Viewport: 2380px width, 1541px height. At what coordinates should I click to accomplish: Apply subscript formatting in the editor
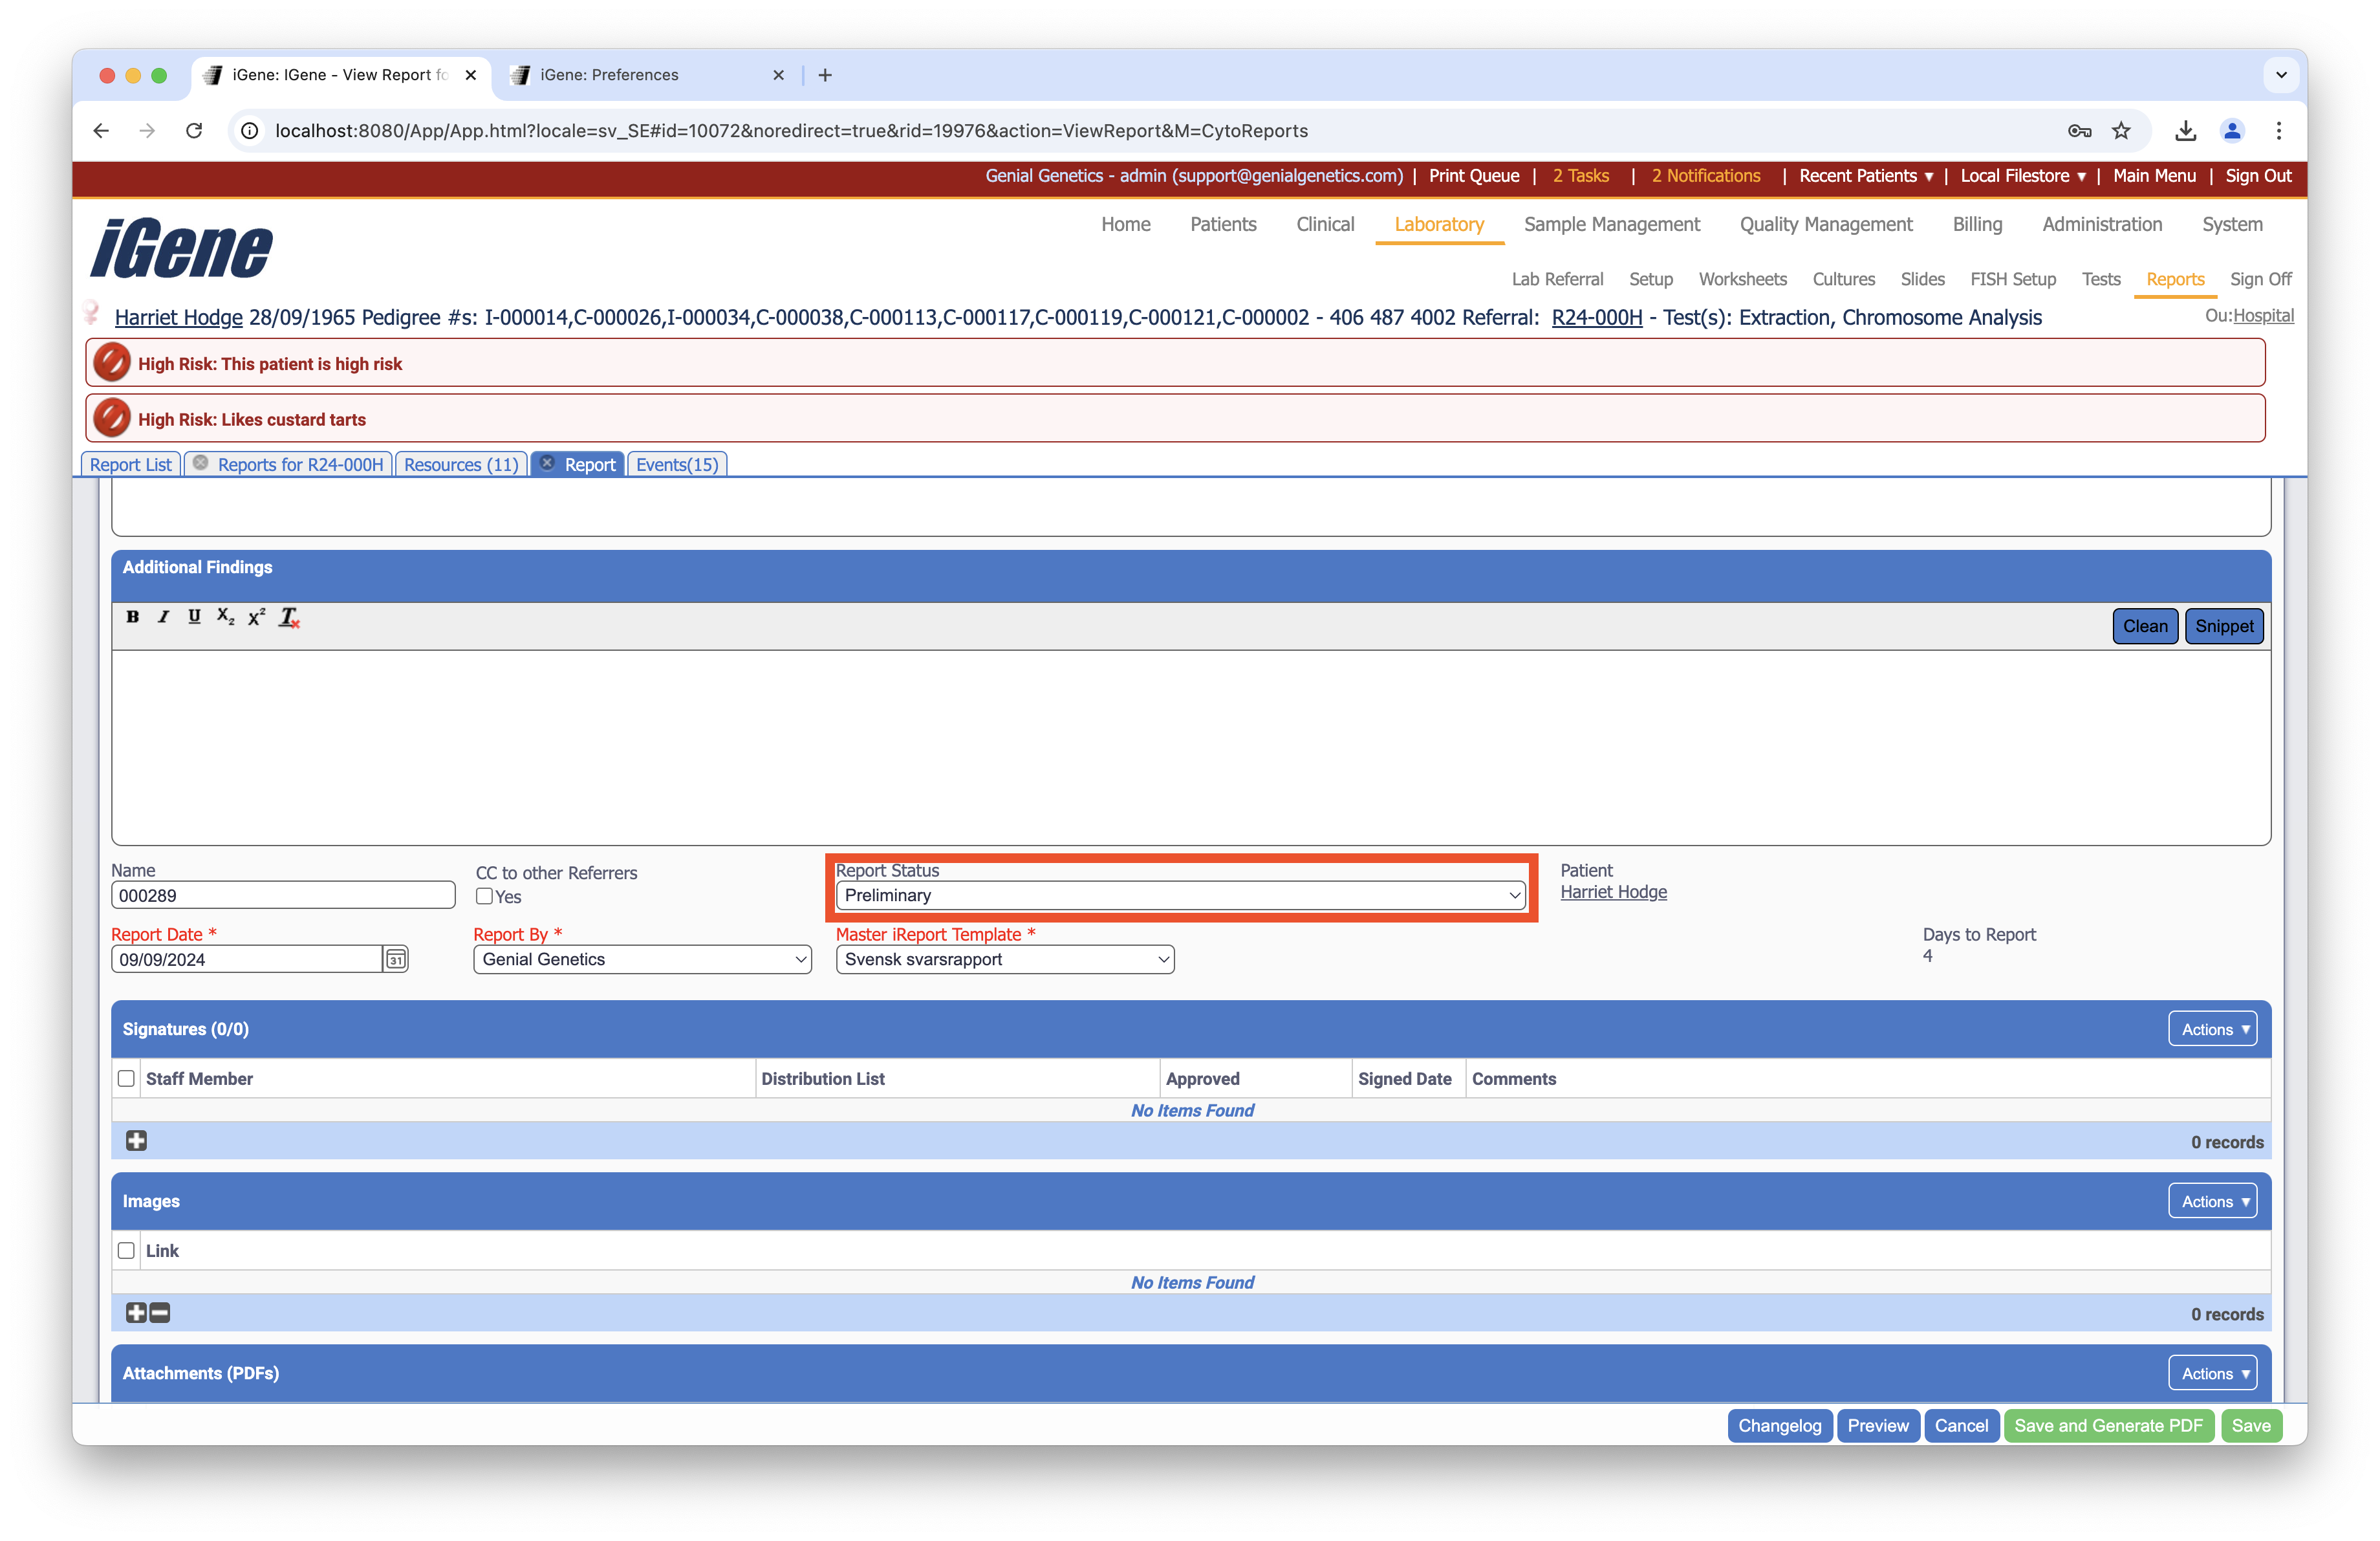(225, 617)
